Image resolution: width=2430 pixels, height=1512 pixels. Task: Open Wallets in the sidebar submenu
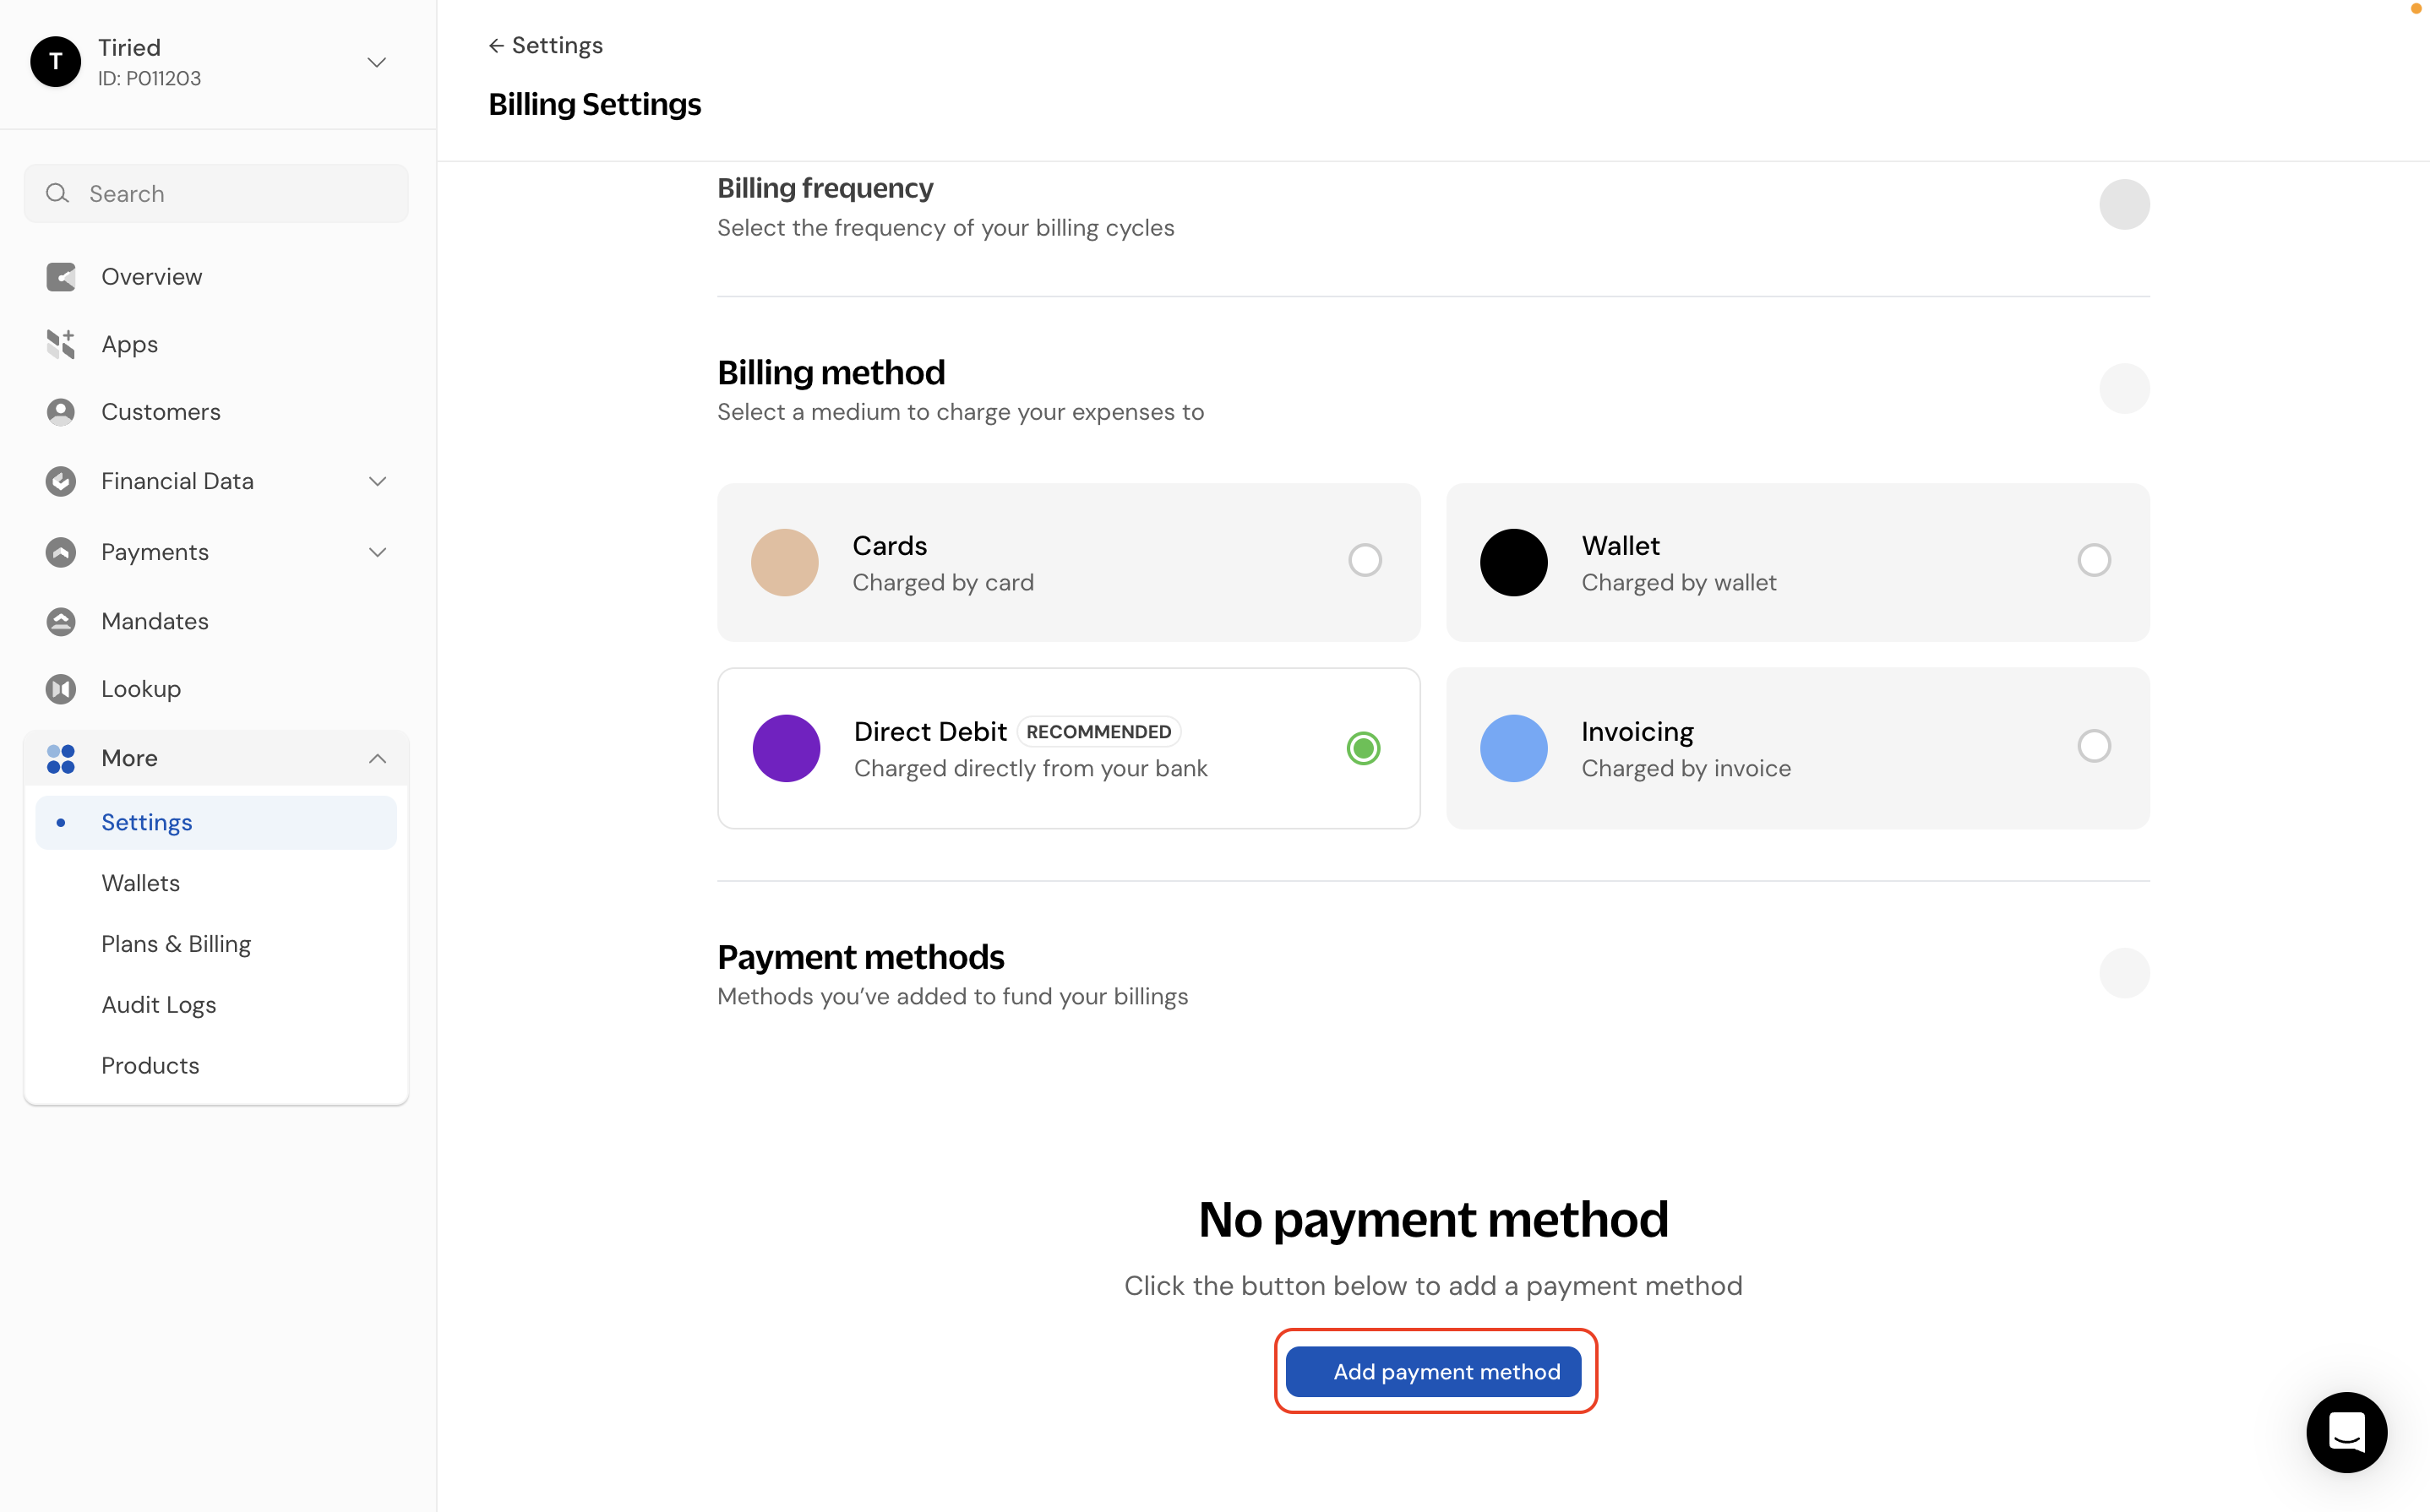tap(141, 883)
